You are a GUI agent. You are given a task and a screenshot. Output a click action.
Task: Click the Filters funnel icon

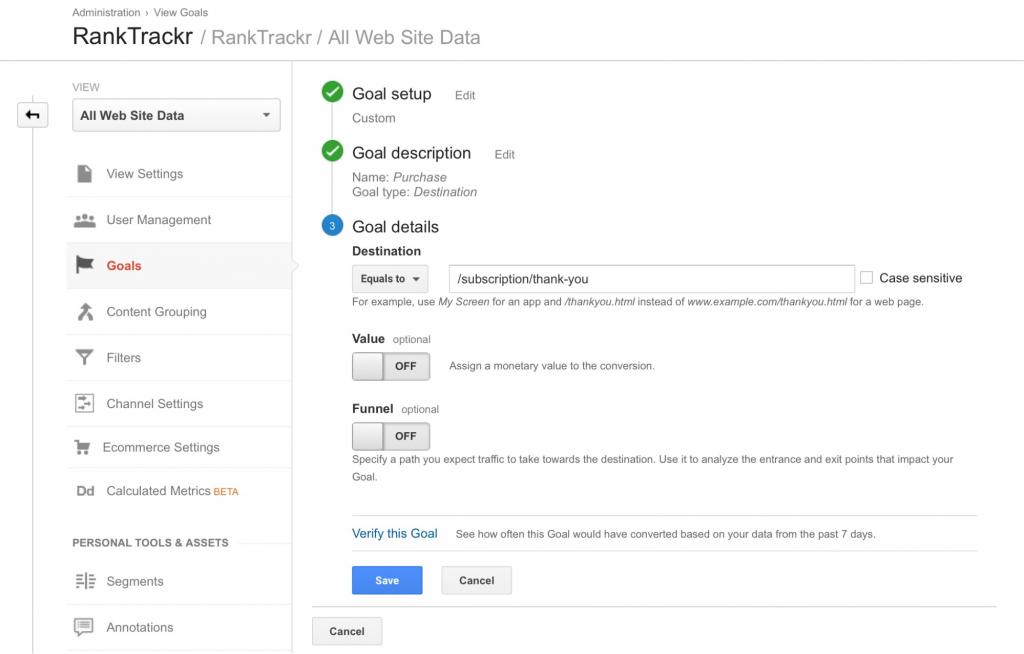tap(85, 358)
